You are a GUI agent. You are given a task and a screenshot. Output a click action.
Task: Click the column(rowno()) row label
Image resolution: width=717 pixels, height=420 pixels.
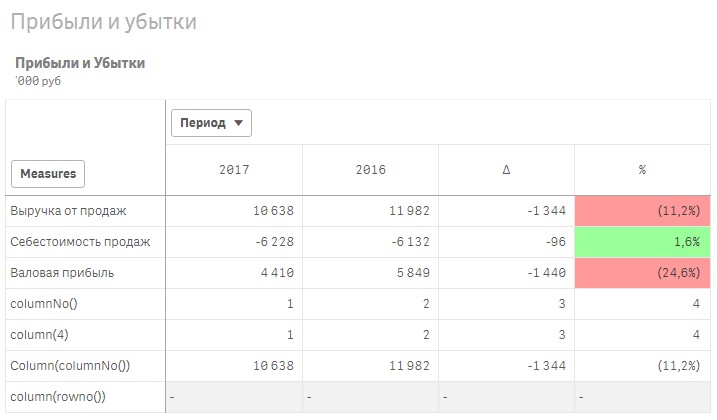58,397
